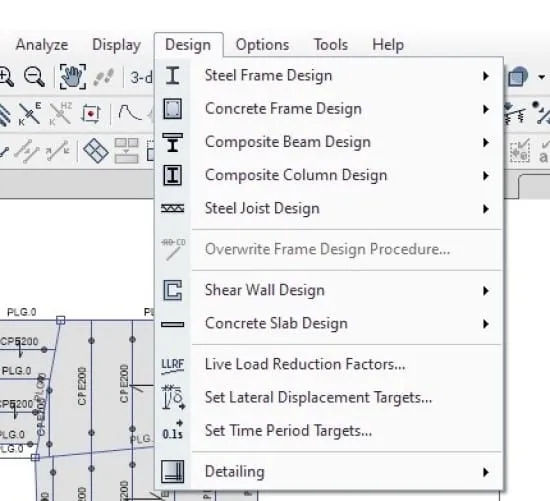Expand Detailing submenu arrow
This screenshot has height=501, width=550.
click(x=486, y=472)
